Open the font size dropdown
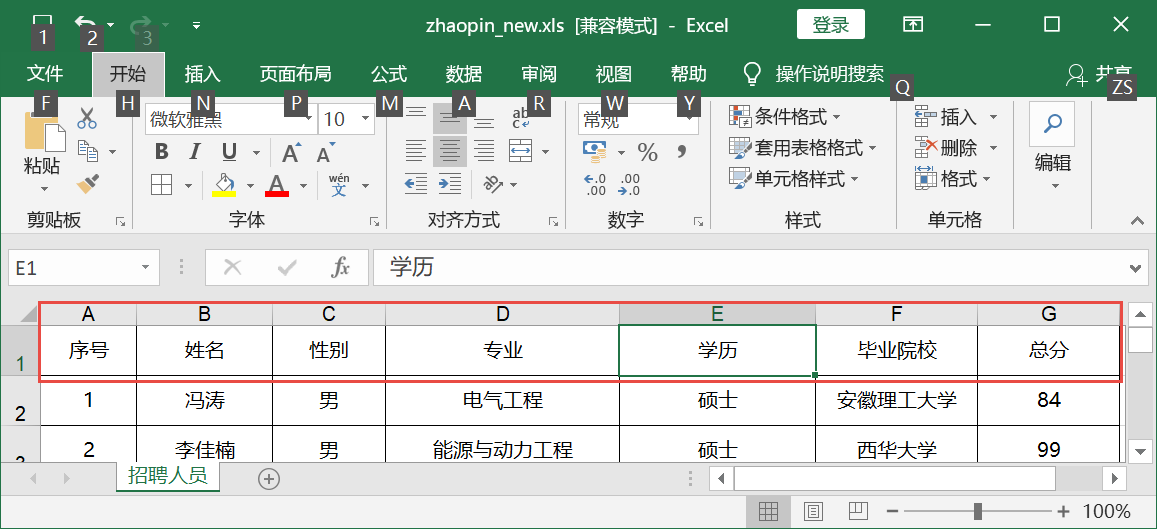The width and height of the screenshot is (1157, 529). coord(365,120)
